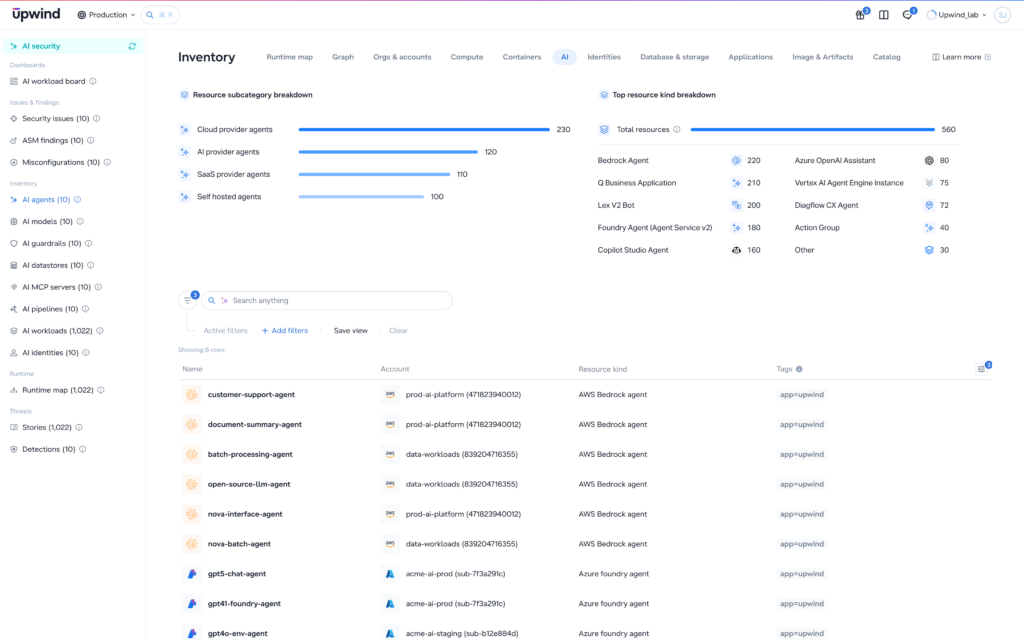Click the AI identities person icon

click(x=14, y=353)
